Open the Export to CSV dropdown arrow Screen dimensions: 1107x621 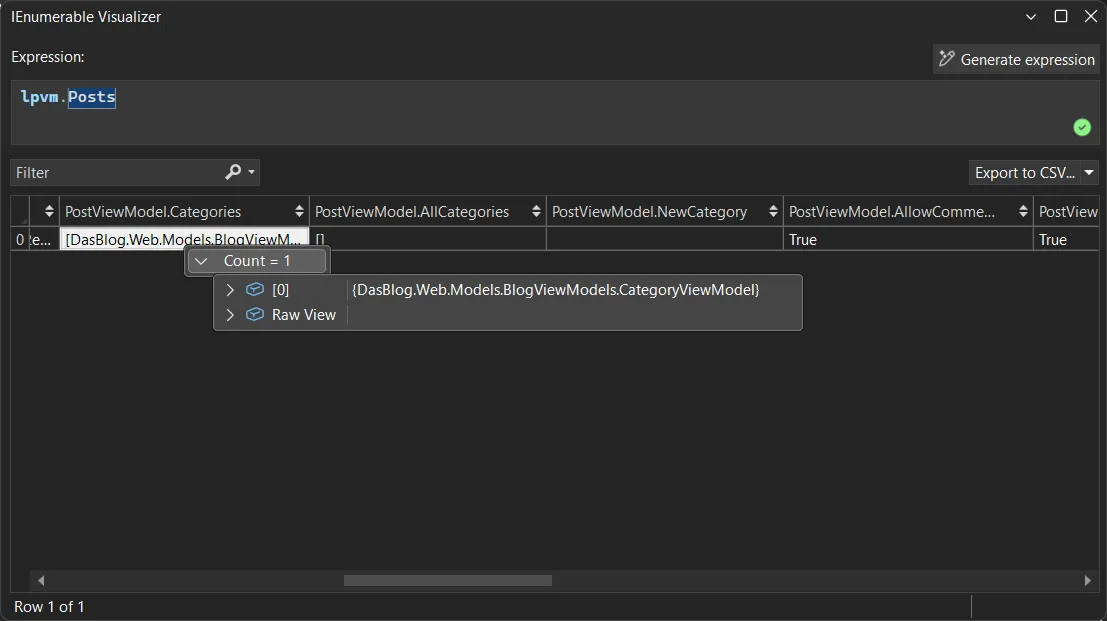(x=1090, y=173)
